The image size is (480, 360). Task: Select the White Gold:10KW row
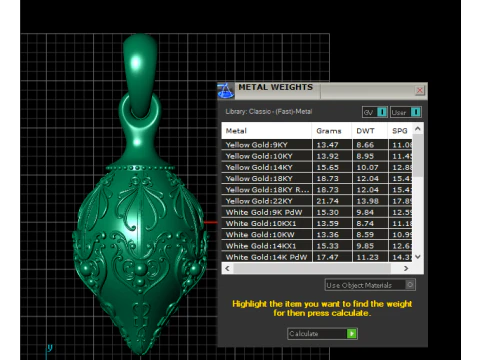coord(317,235)
